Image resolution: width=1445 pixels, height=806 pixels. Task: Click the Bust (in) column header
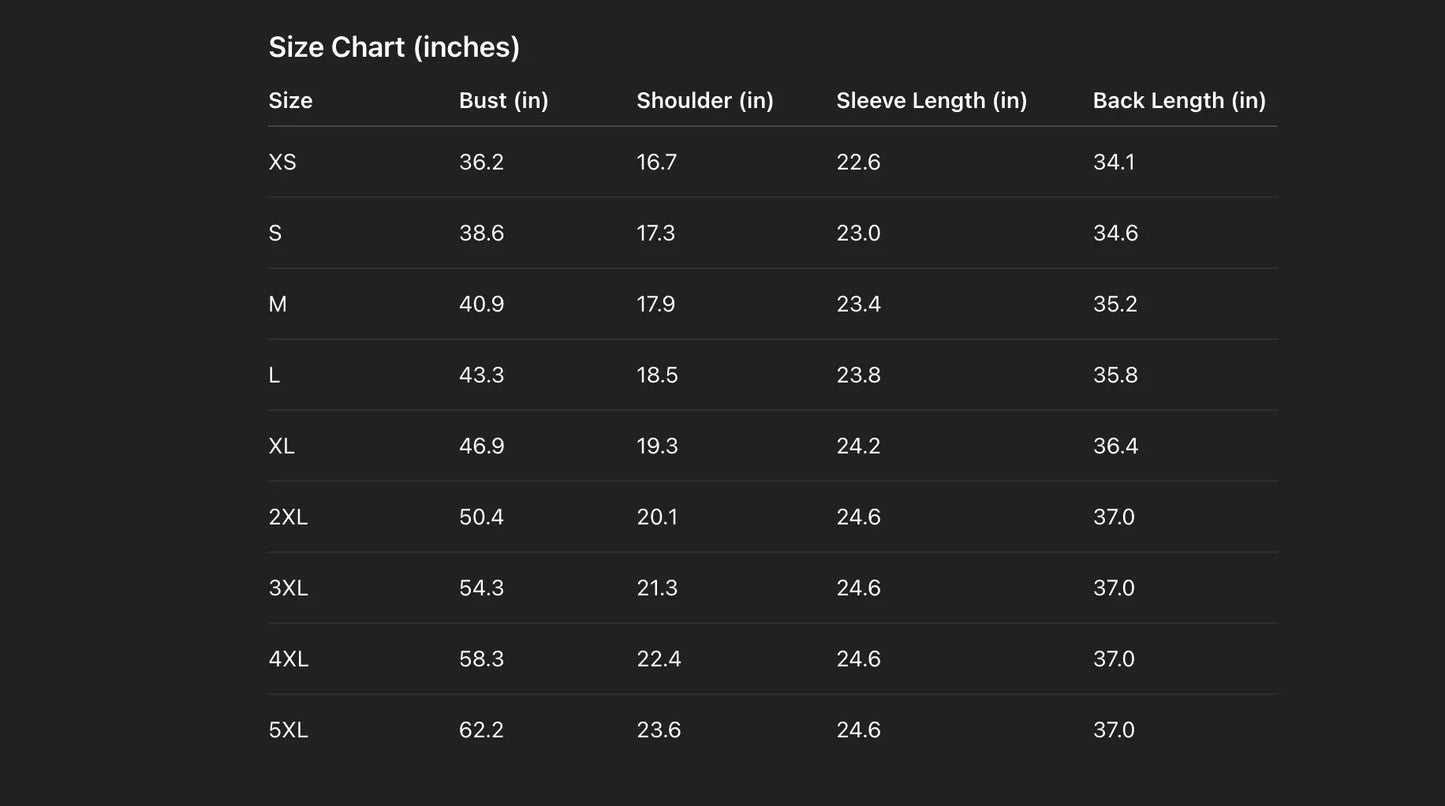(503, 100)
